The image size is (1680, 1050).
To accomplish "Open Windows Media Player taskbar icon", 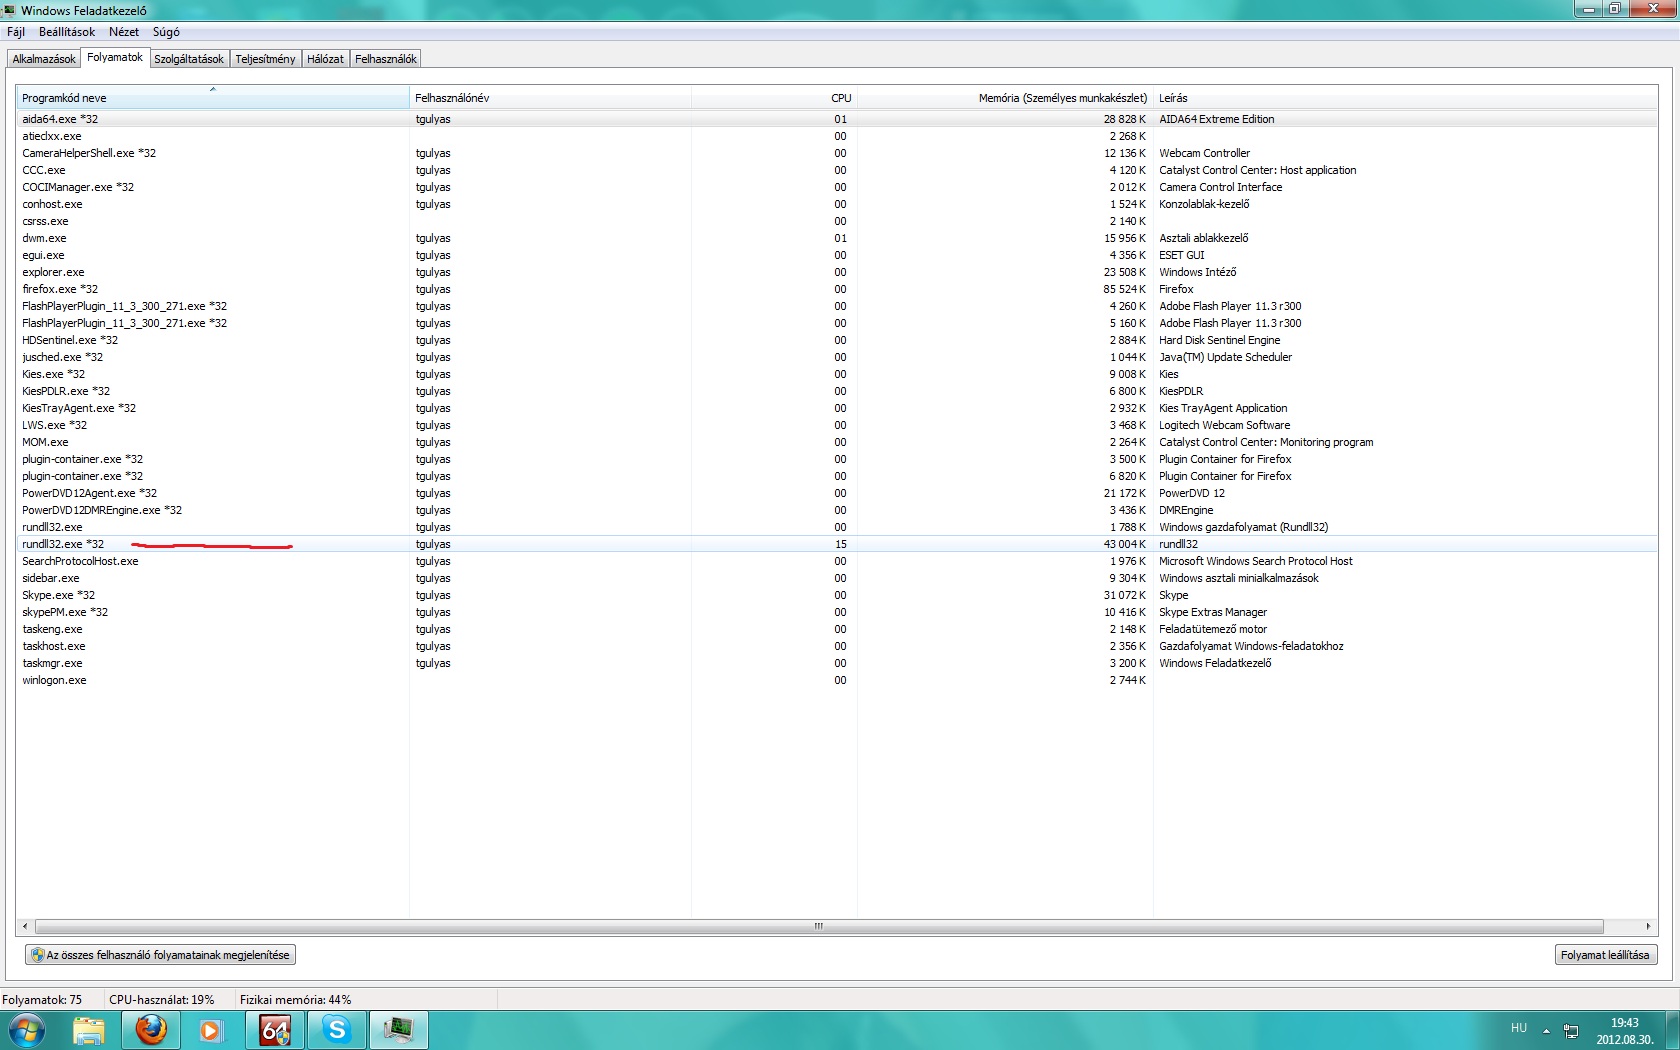I will pos(210,1029).
